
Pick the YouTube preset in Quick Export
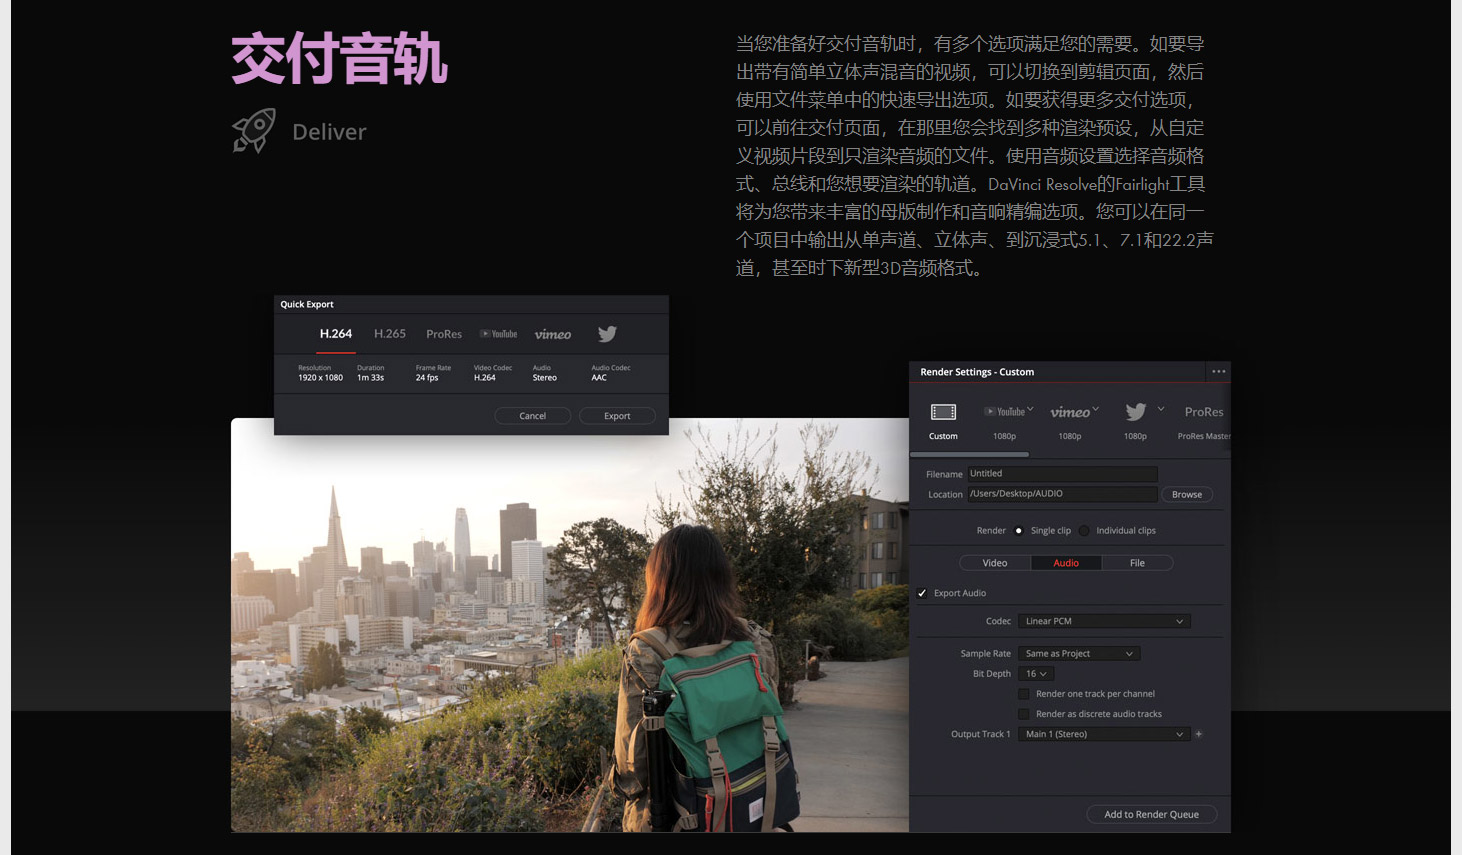(499, 334)
